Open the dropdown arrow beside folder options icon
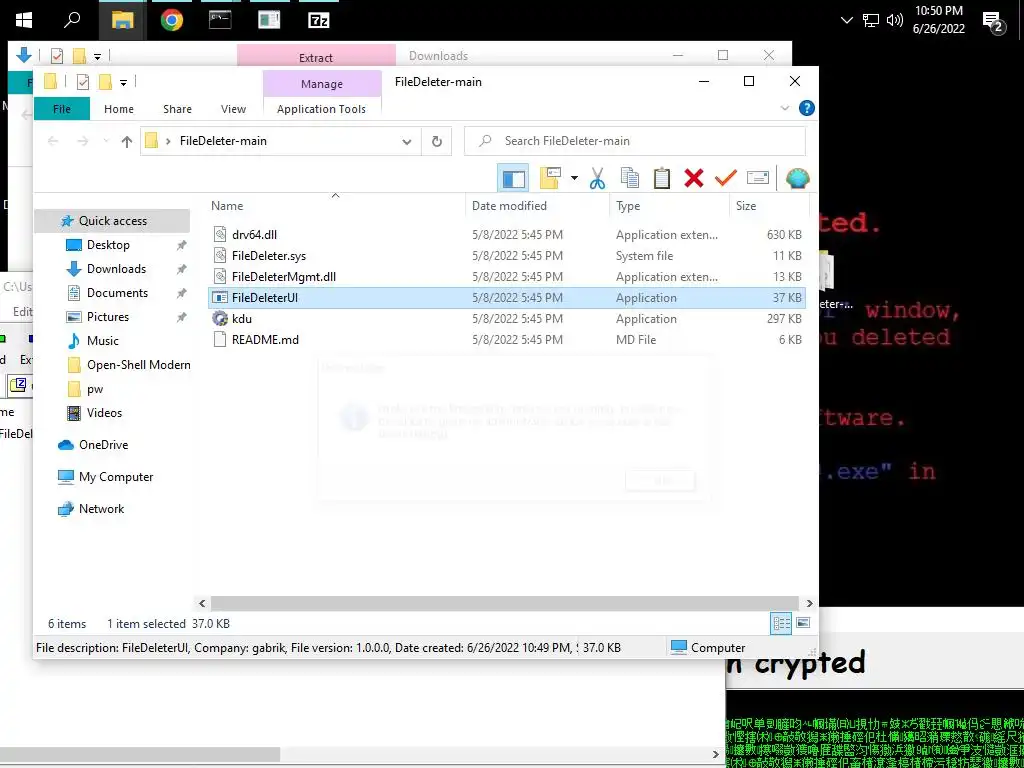 [x=574, y=178]
